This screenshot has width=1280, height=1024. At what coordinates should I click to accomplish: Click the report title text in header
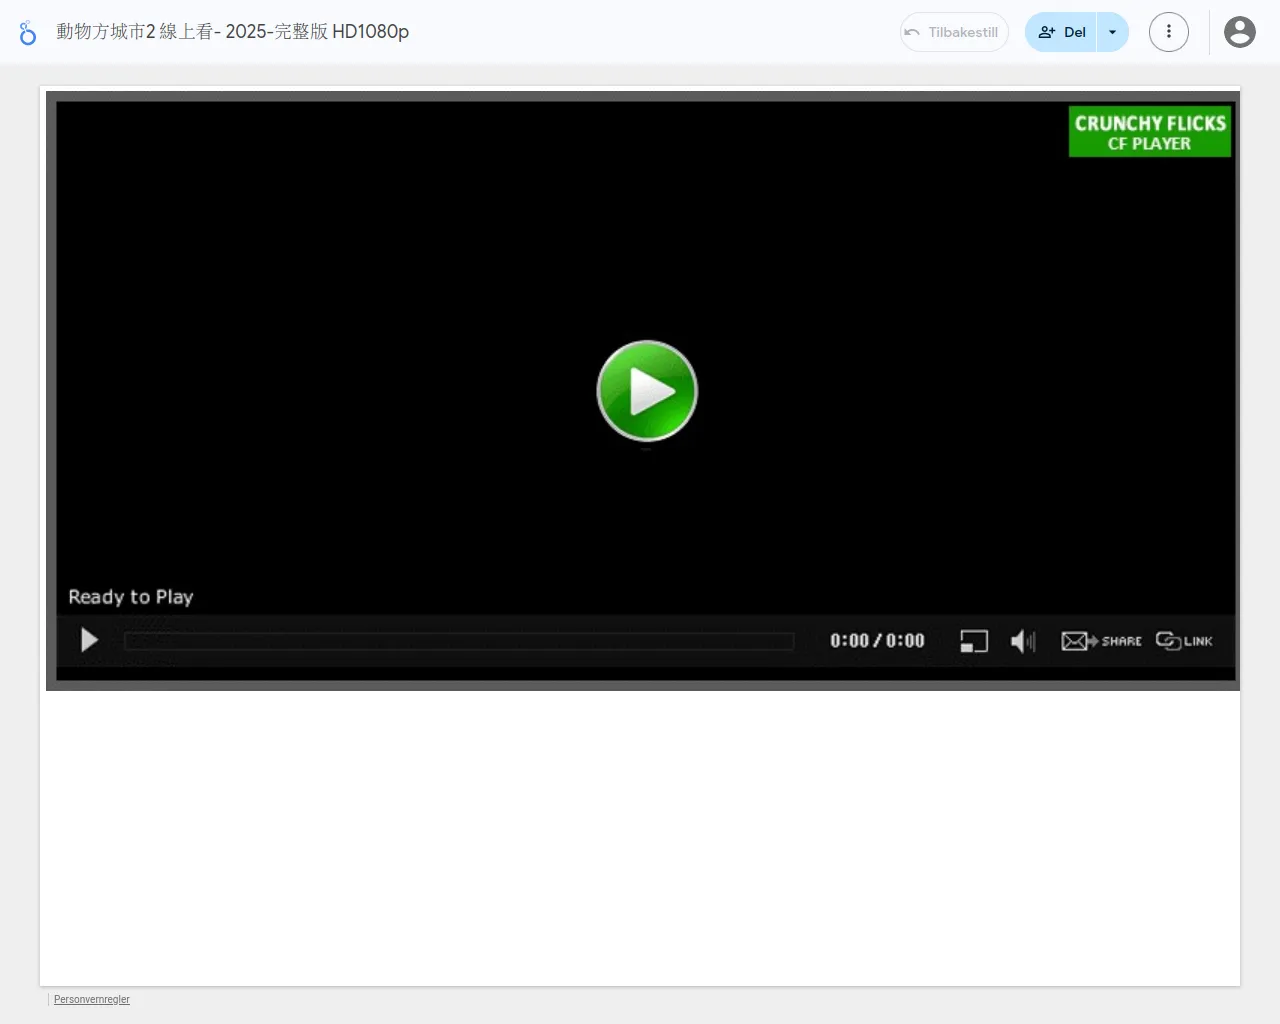[232, 32]
